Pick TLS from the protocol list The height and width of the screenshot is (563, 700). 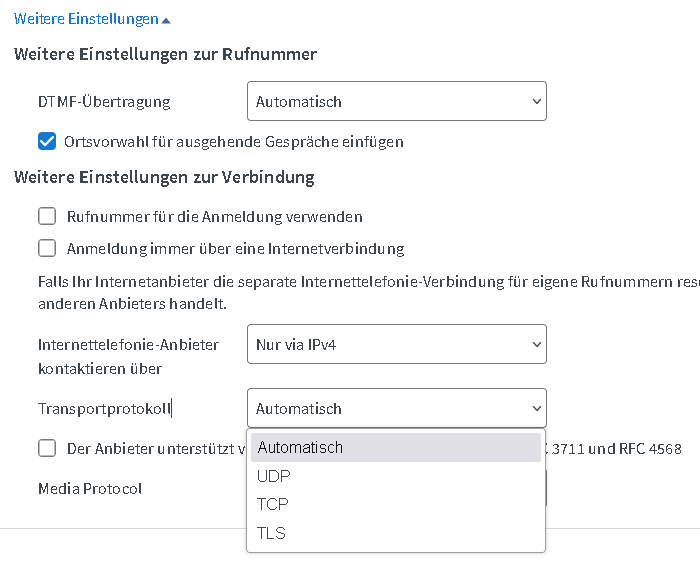click(271, 533)
